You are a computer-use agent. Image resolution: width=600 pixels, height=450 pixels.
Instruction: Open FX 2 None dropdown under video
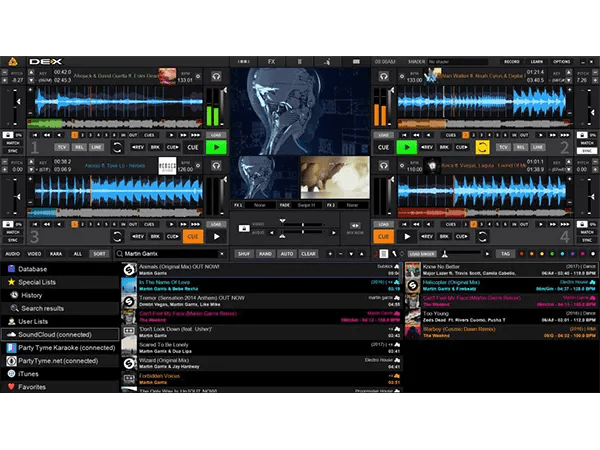[x=352, y=205]
